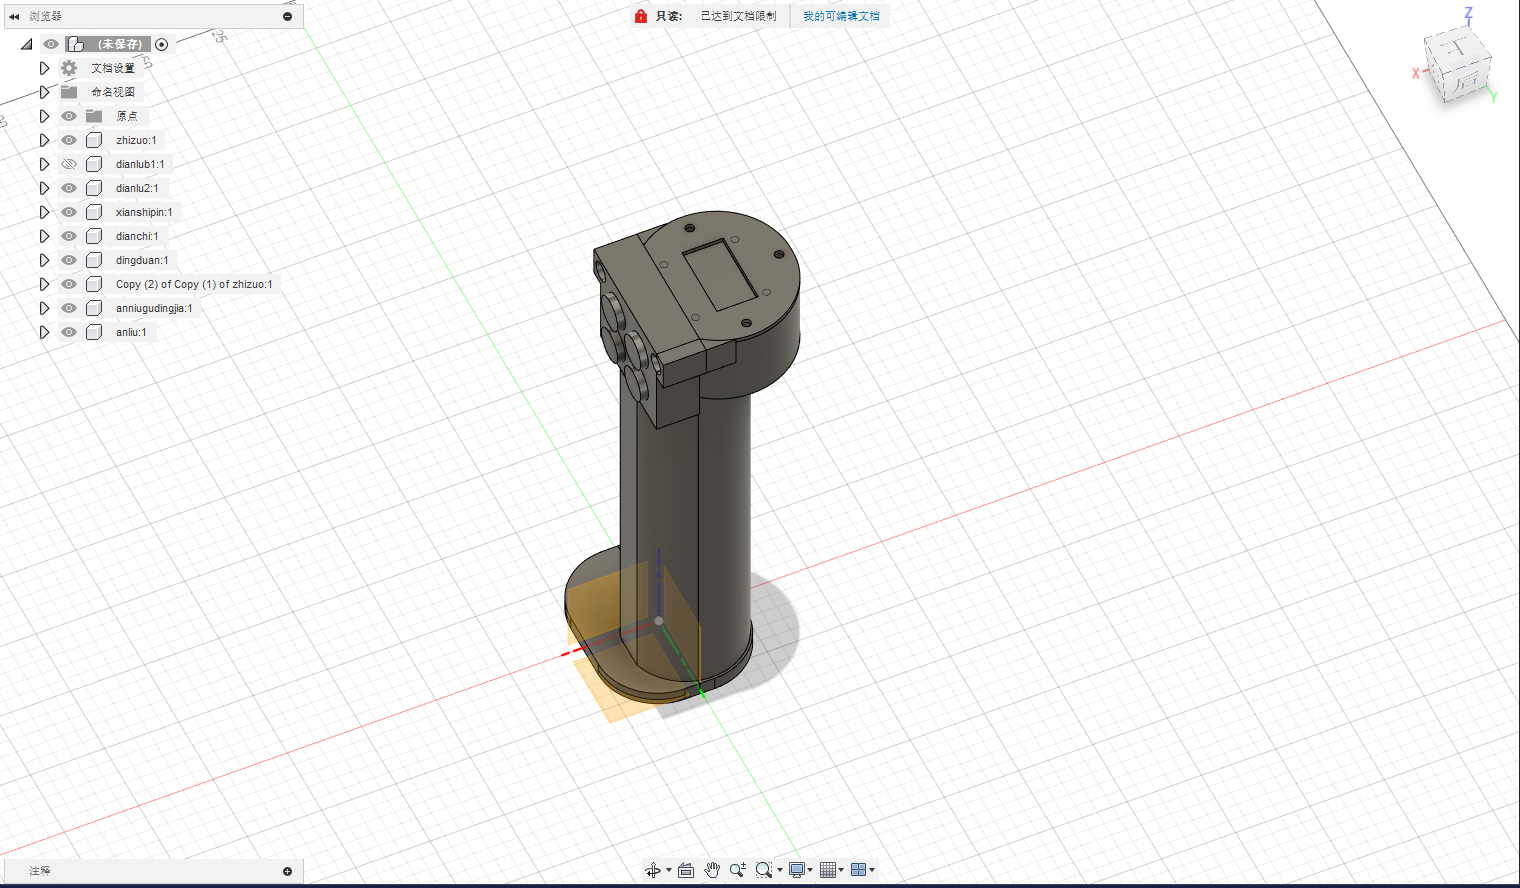Click the comments panel plus button
This screenshot has width=1520, height=888.
click(x=287, y=871)
